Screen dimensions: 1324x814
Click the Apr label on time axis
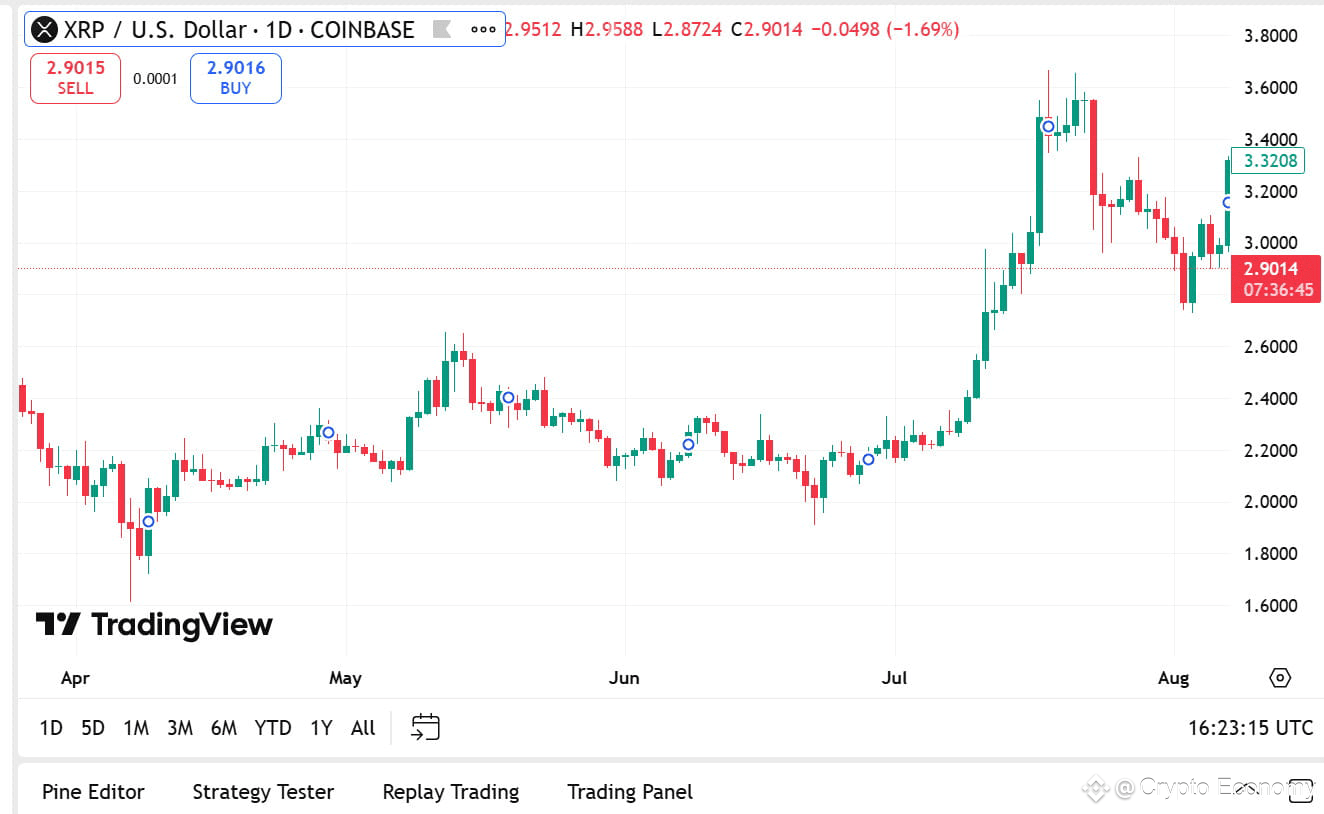click(75, 678)
